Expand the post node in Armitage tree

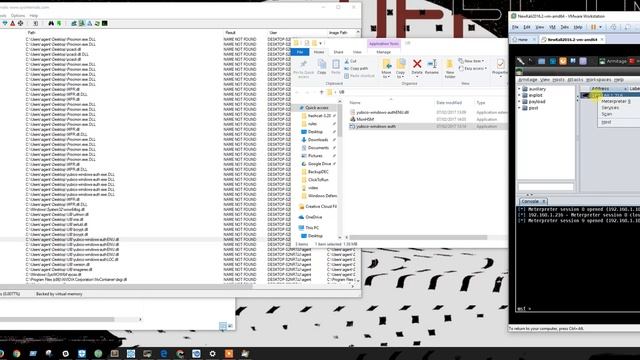coord(520,108)
